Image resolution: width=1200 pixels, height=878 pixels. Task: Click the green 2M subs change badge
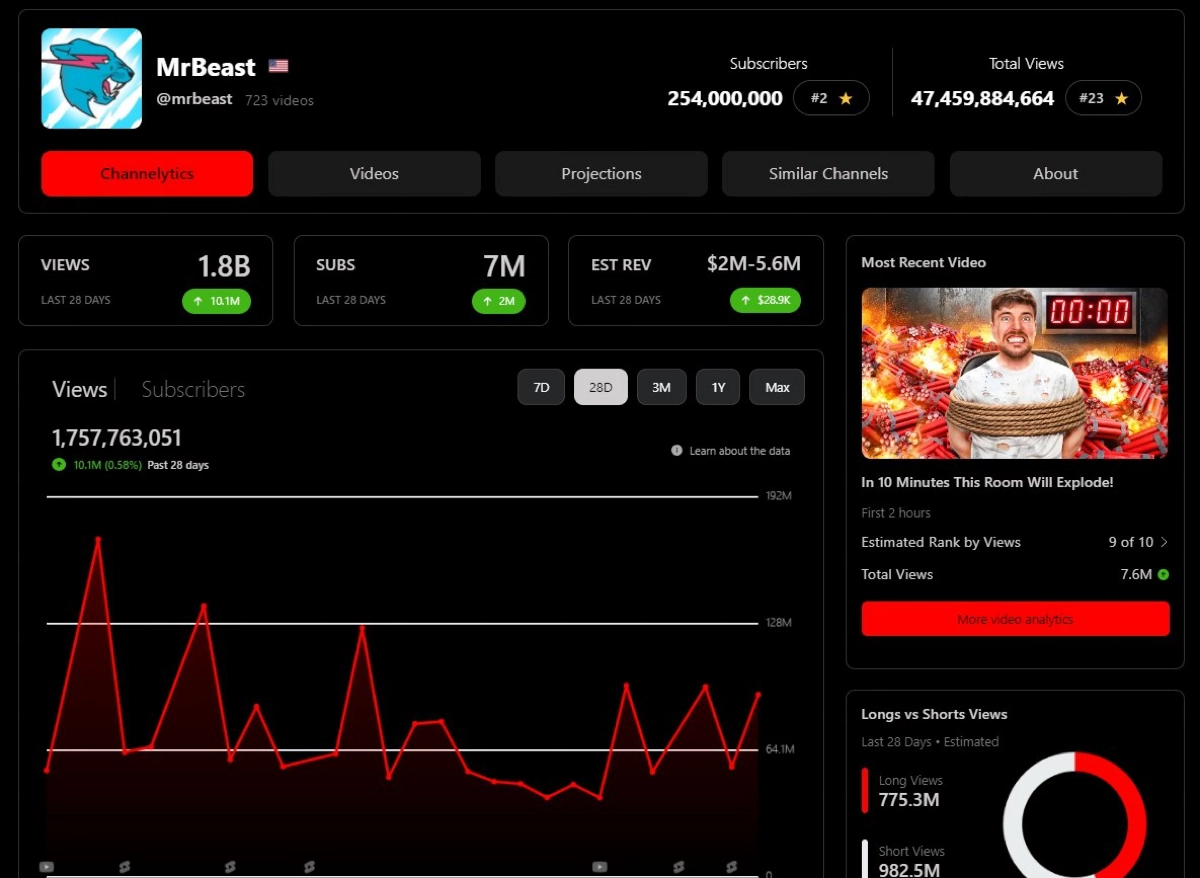(x=498, y=300)
